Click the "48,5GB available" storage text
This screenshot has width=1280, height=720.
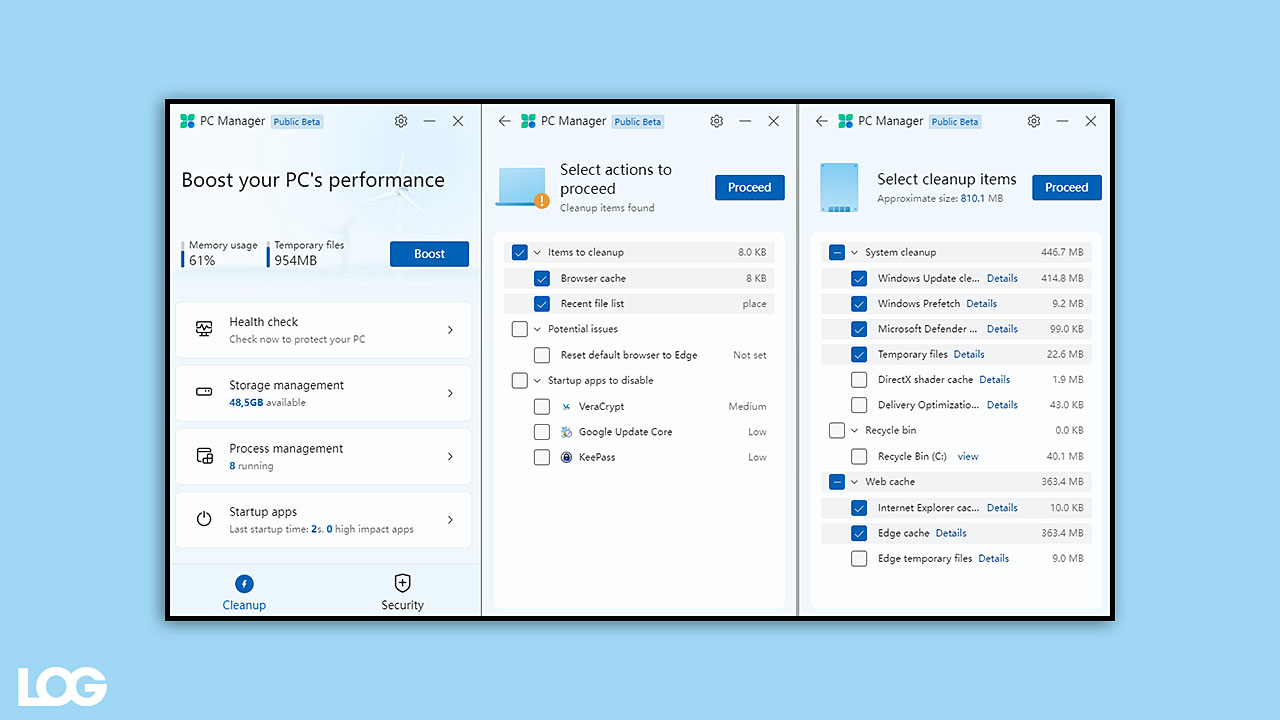[x=268, y=403]
